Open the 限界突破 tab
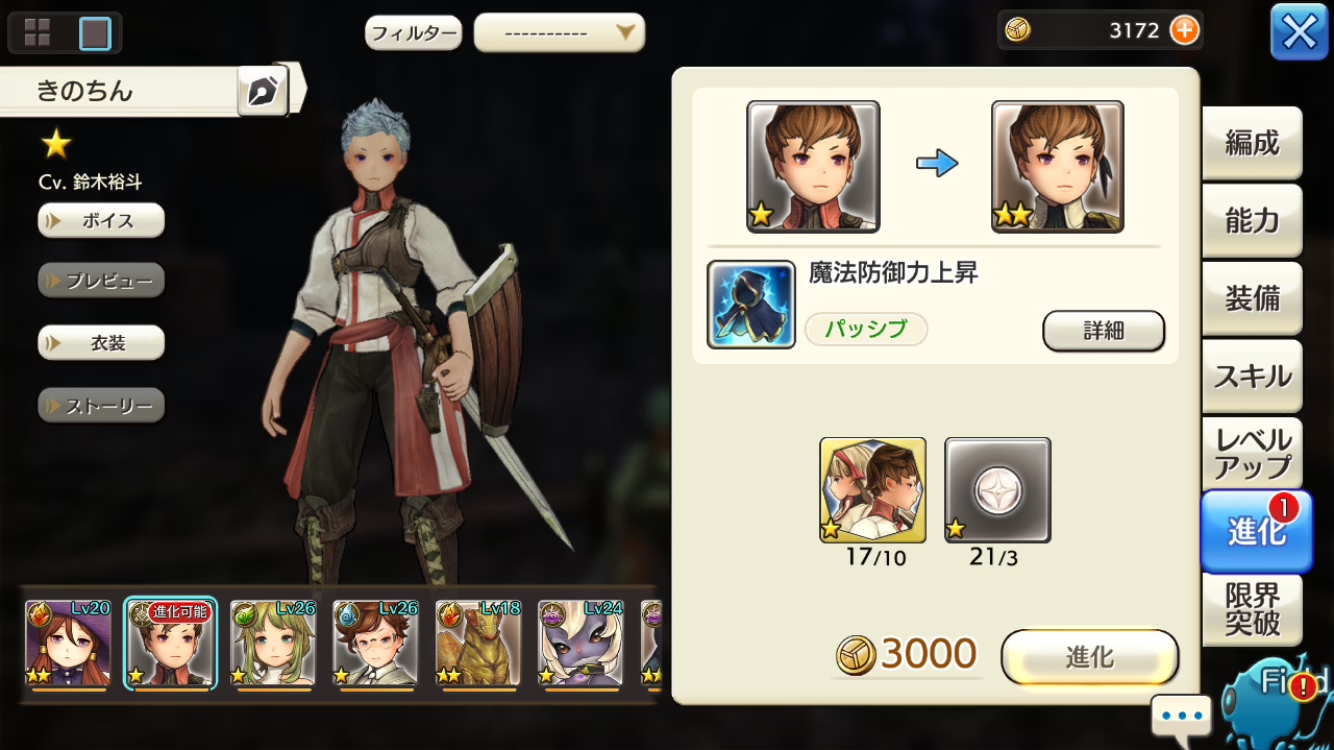The height and width of the screenshot is (750, 1334). coord(1252,609)
